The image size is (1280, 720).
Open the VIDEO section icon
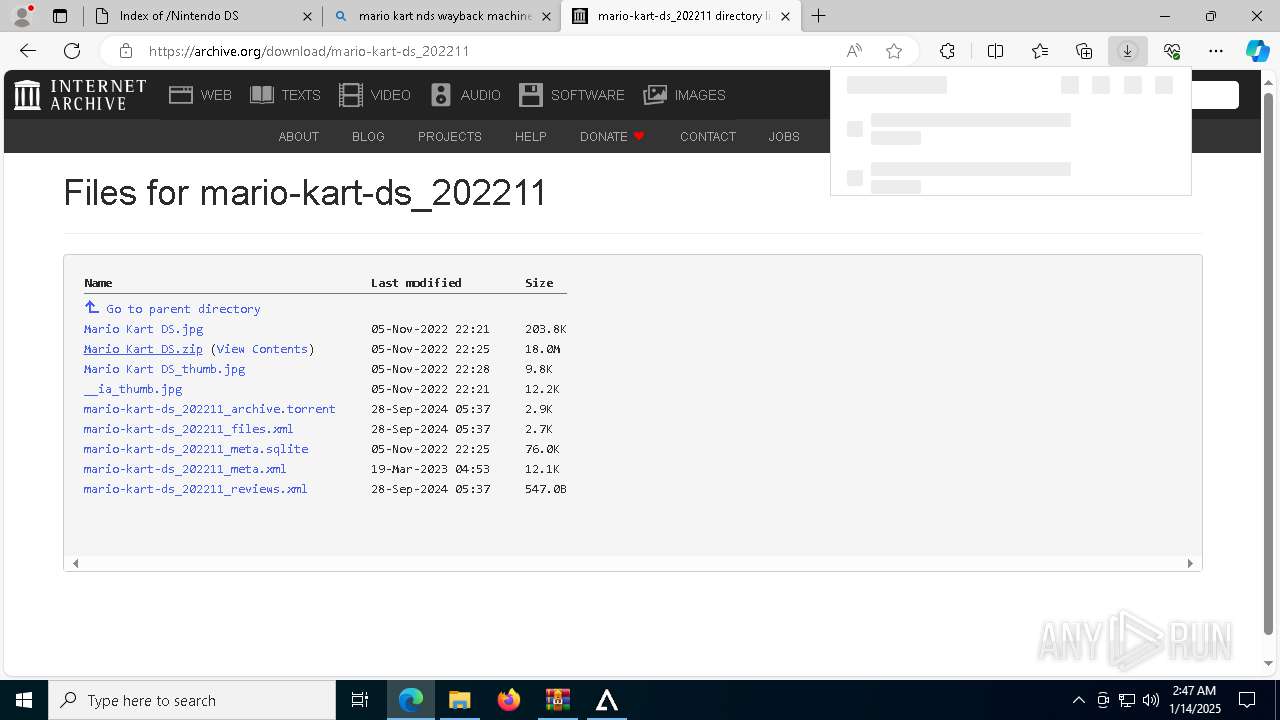point(375,95)
